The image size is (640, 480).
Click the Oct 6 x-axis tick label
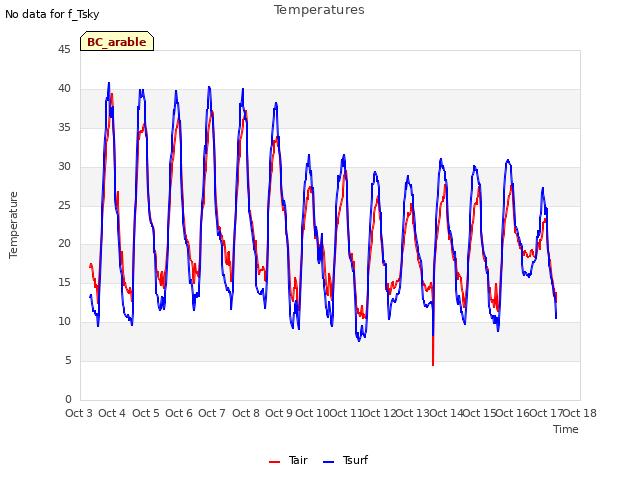click(x=179, y=413)
